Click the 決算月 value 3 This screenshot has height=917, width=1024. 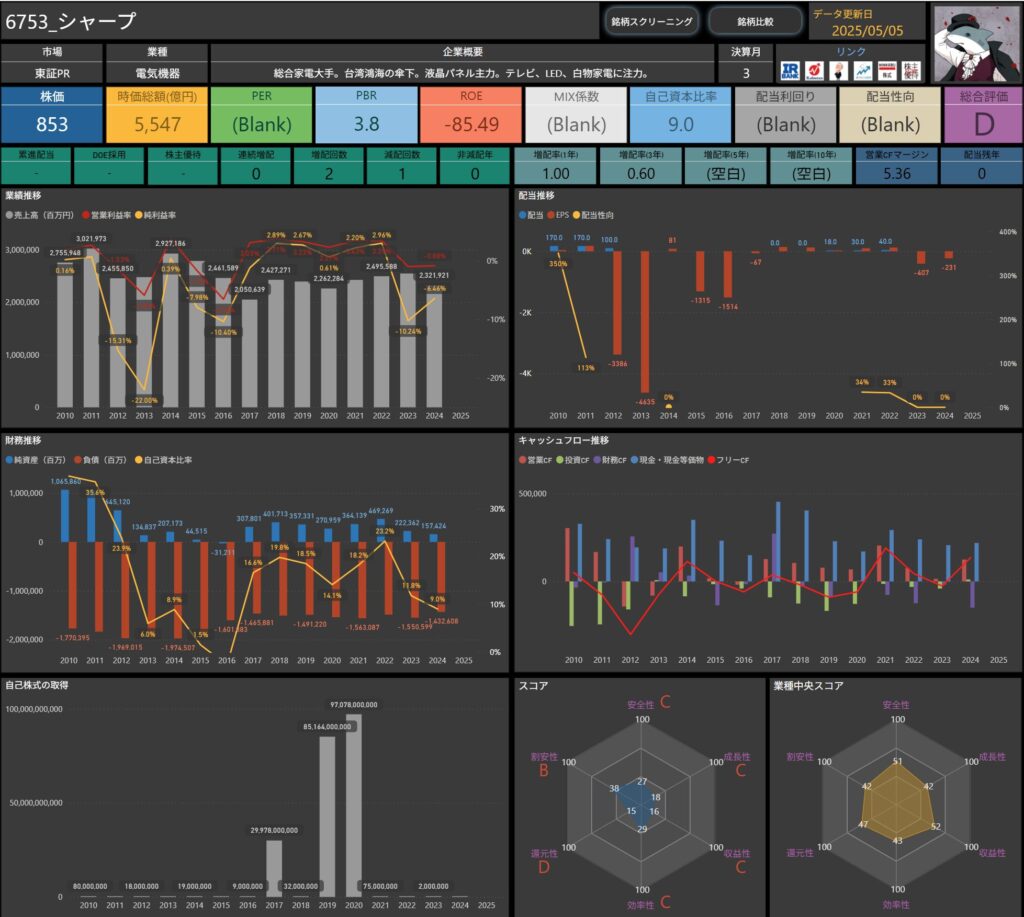[x=746, y=73]
